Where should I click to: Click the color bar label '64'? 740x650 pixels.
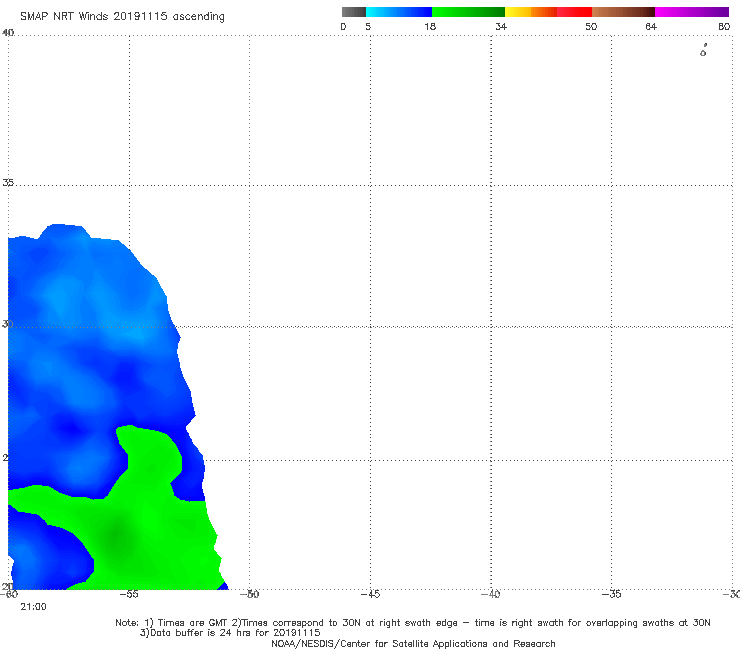pyautogui.click(x=651, y=26)
